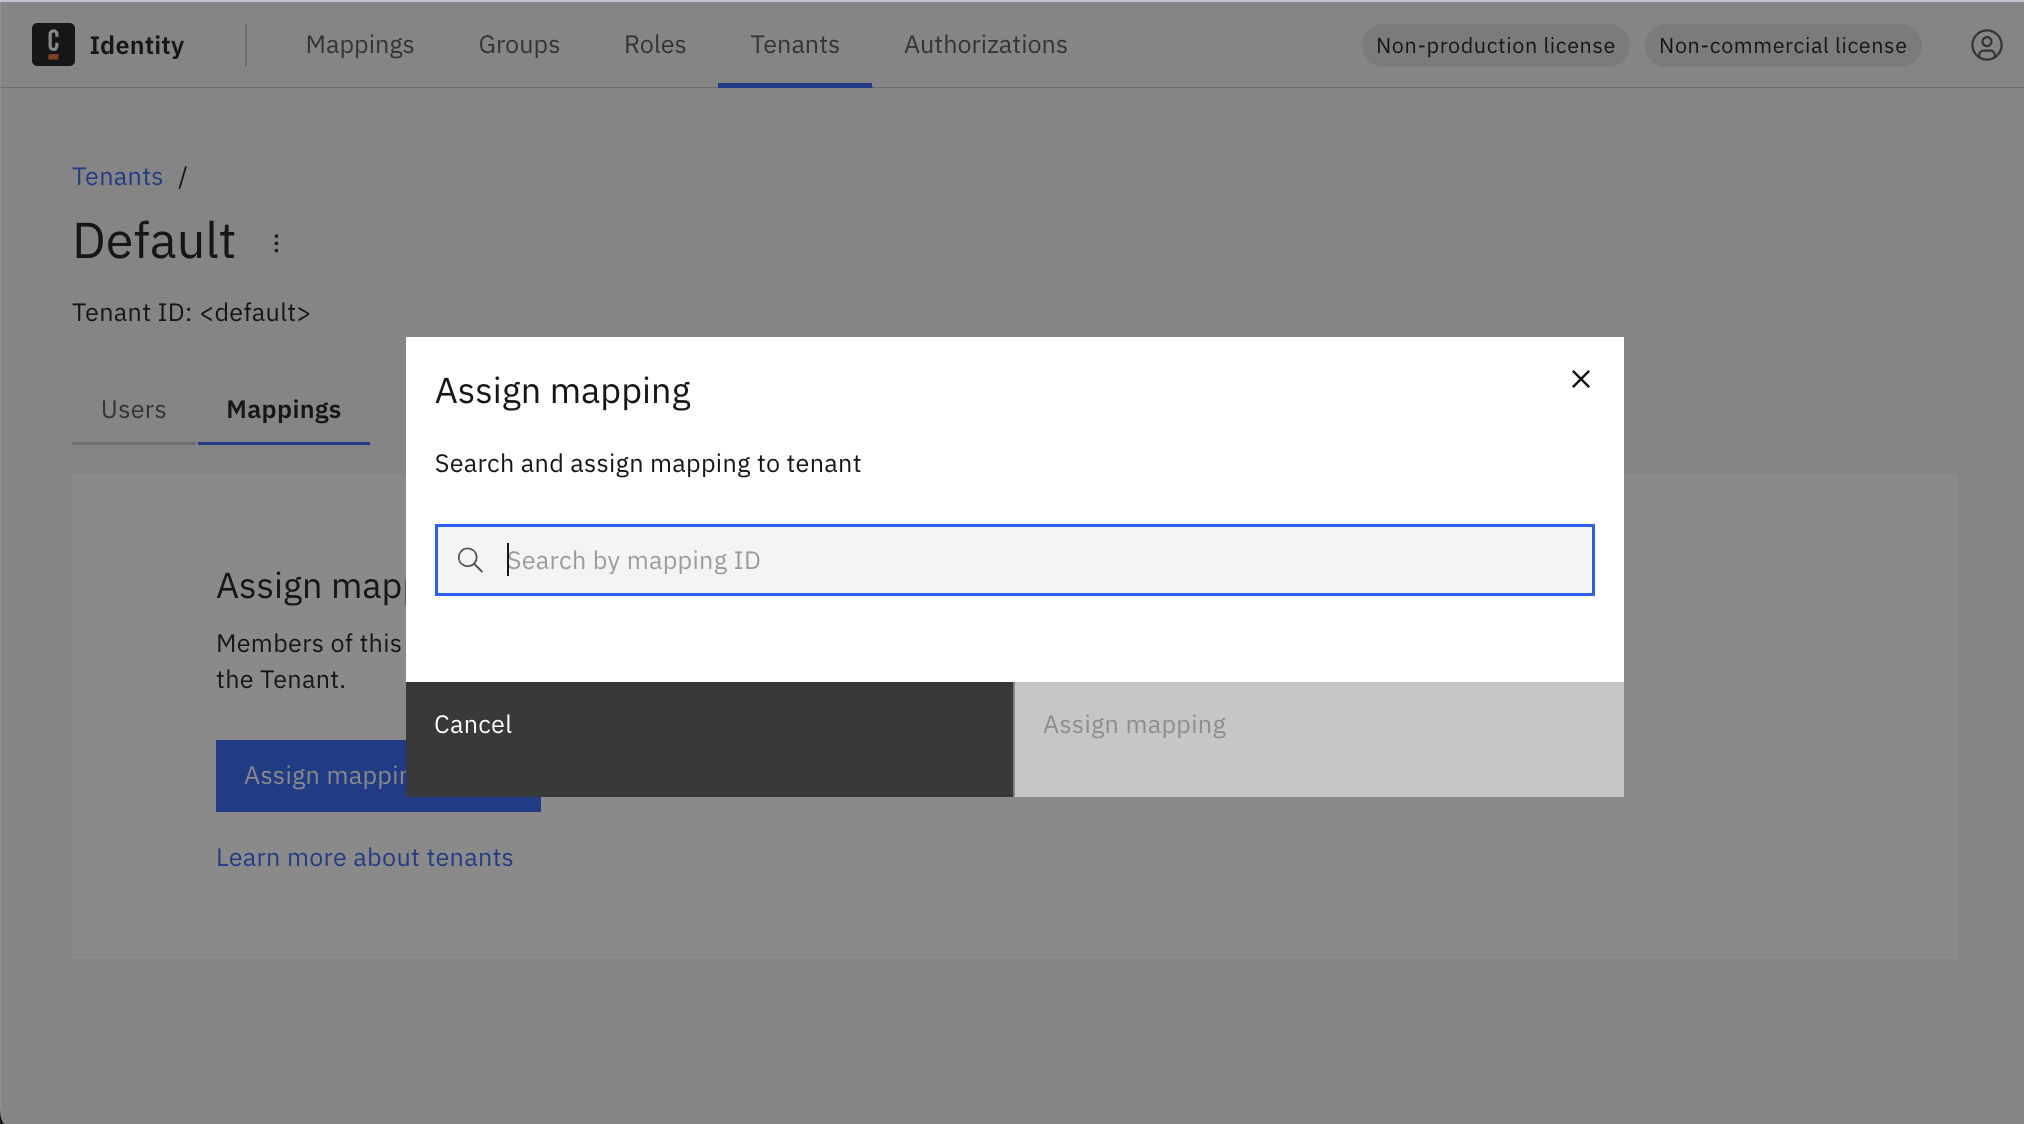Viewport: 2024px width, 1124px height.
Task: Click the Non-commercial license badge
Action: [1782, 45]
